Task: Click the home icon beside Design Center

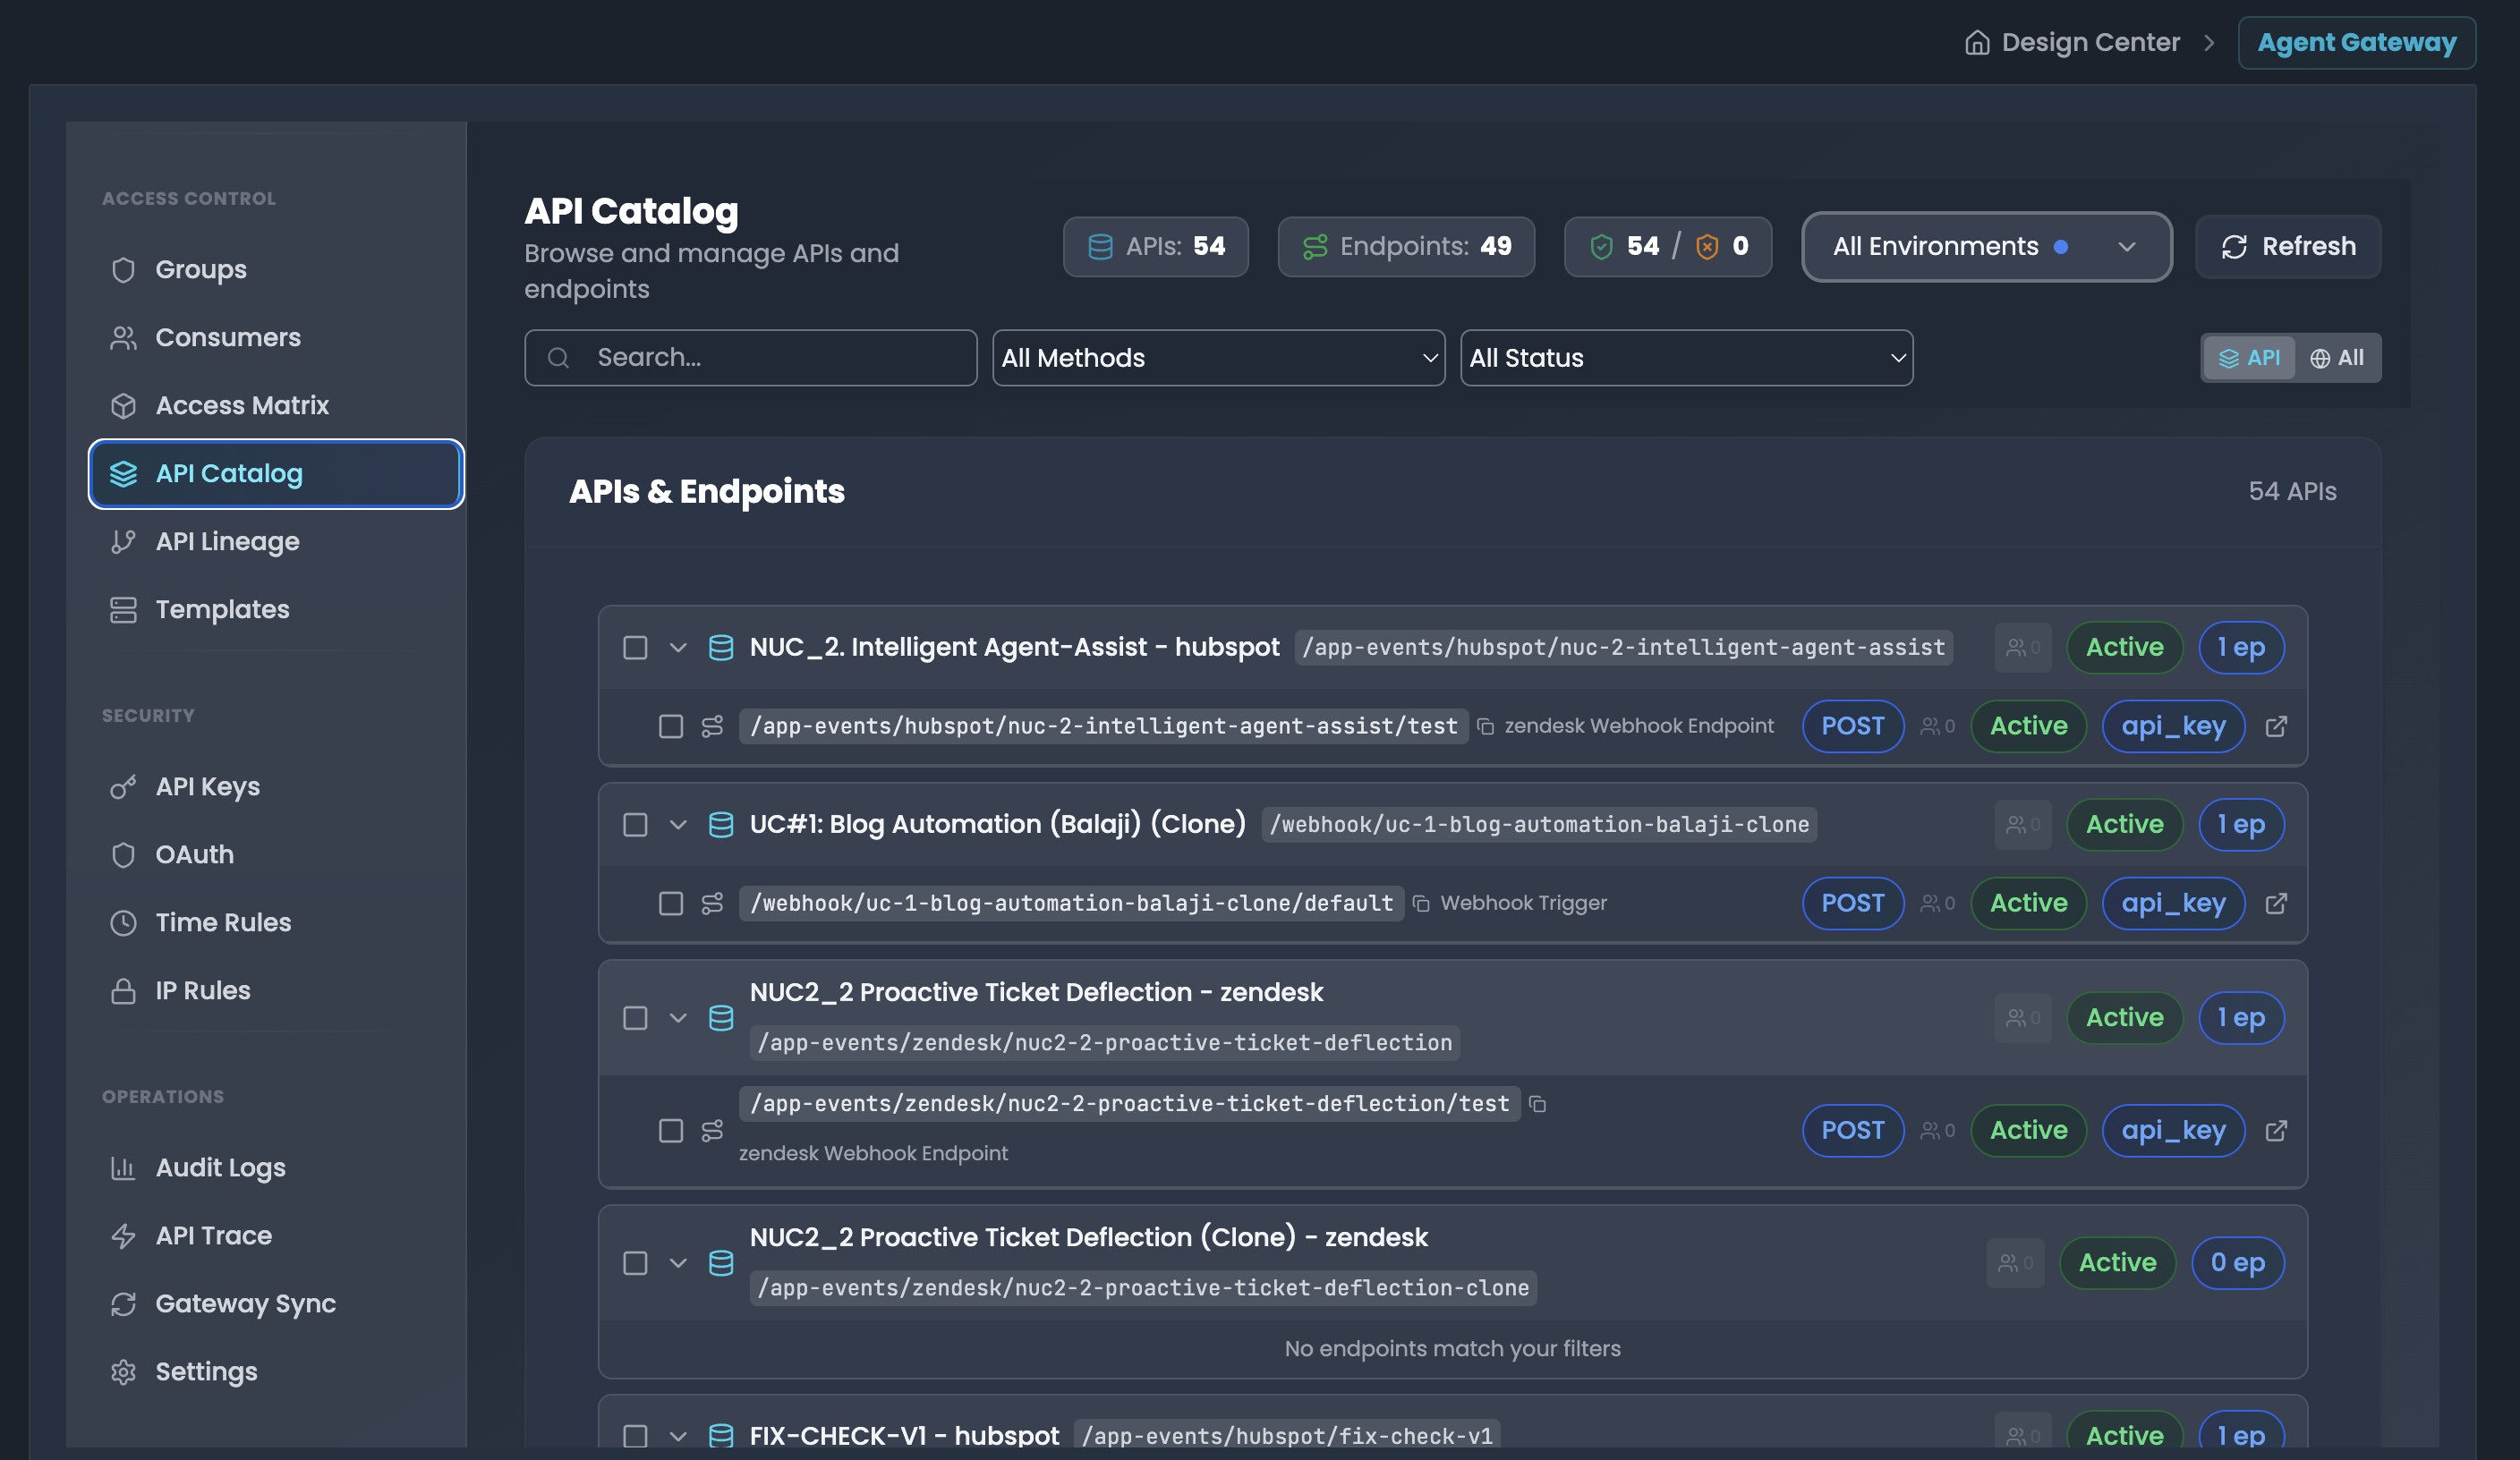Action: click(x=1977, y=42)
